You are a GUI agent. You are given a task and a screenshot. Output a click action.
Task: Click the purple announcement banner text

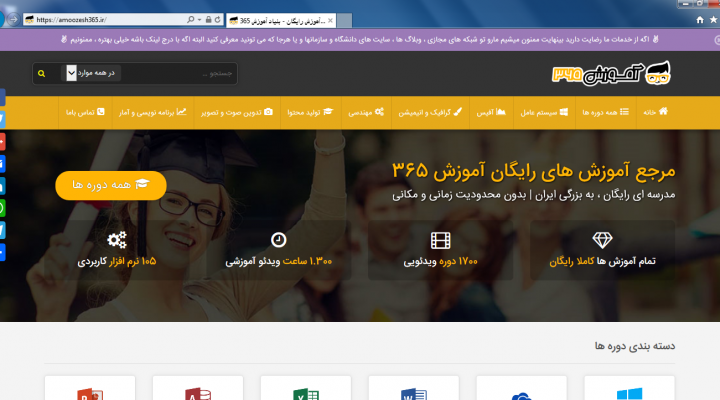click(x=360, y=39)
